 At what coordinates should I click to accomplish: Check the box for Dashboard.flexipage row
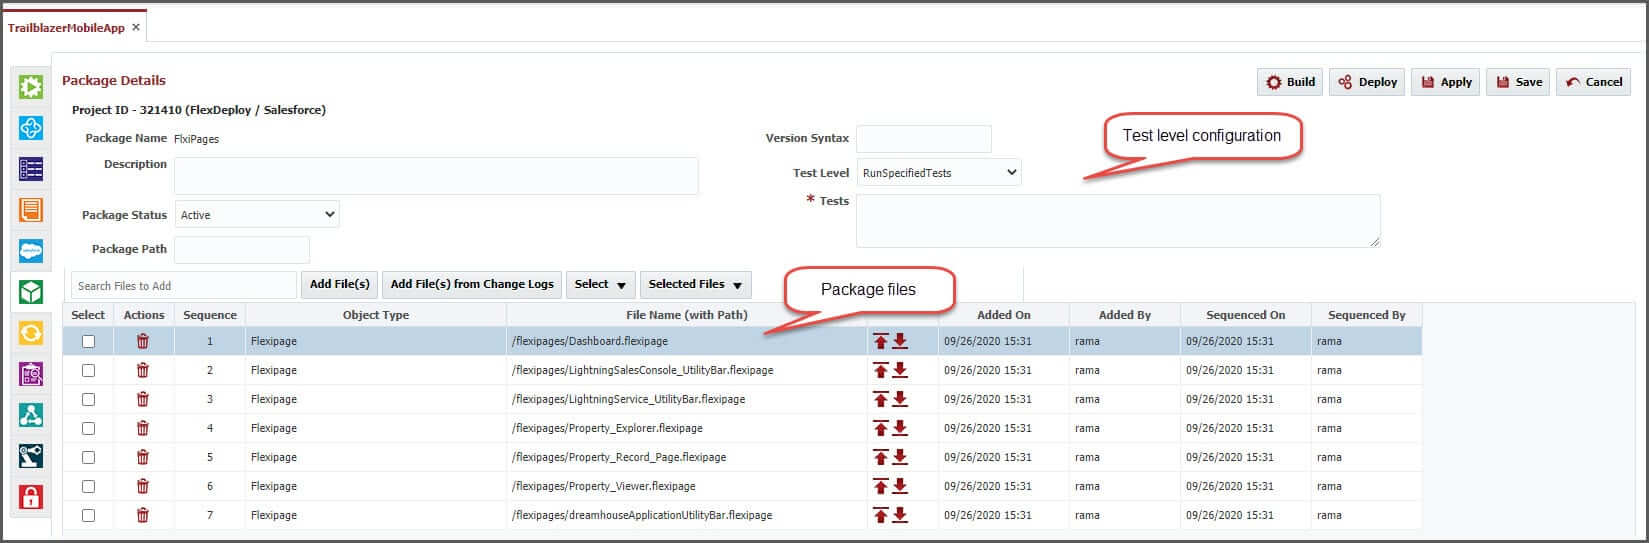(x=88, y=341)
